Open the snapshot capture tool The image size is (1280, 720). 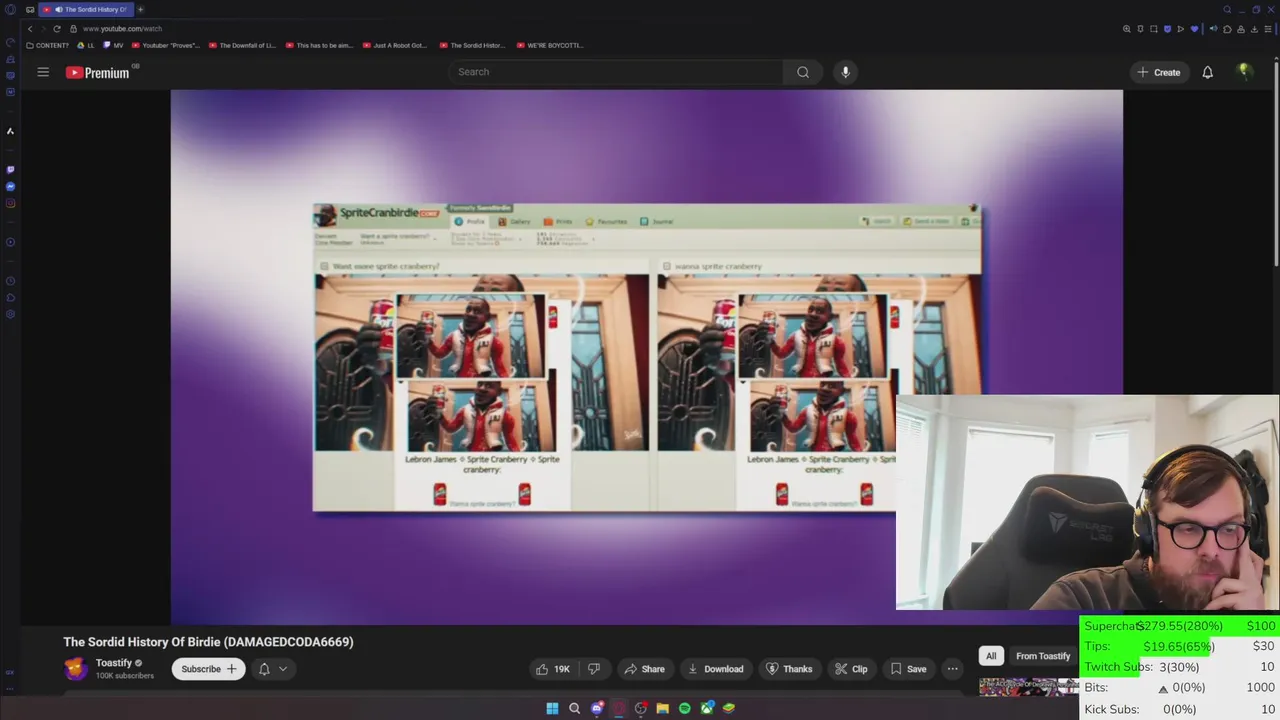[x=1154, y=29]
